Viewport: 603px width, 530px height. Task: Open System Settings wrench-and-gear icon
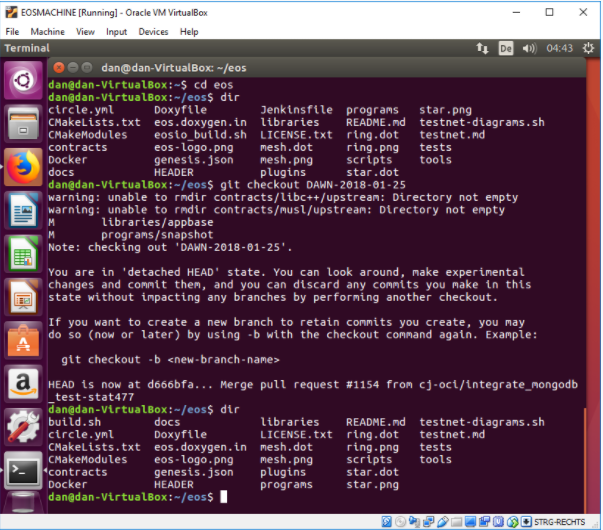23,427
